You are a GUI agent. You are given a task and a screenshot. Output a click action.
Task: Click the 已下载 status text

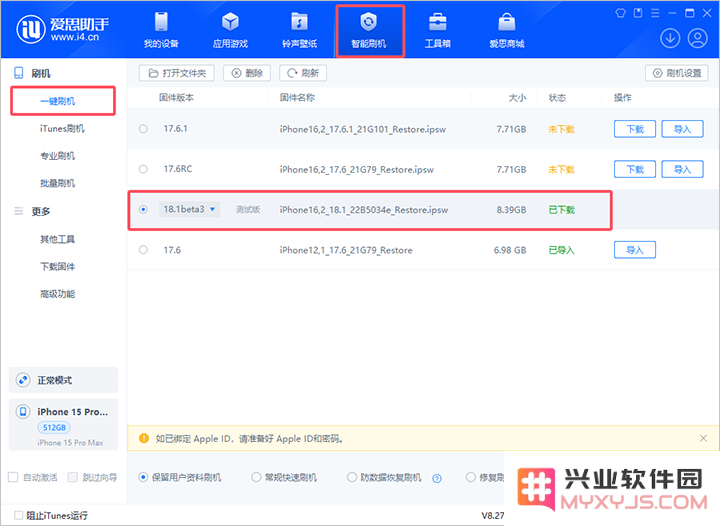tap(562, 210)
